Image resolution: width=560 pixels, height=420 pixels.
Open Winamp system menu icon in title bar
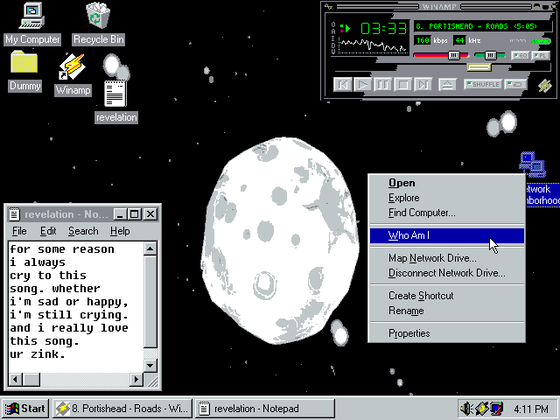[329, 7]
